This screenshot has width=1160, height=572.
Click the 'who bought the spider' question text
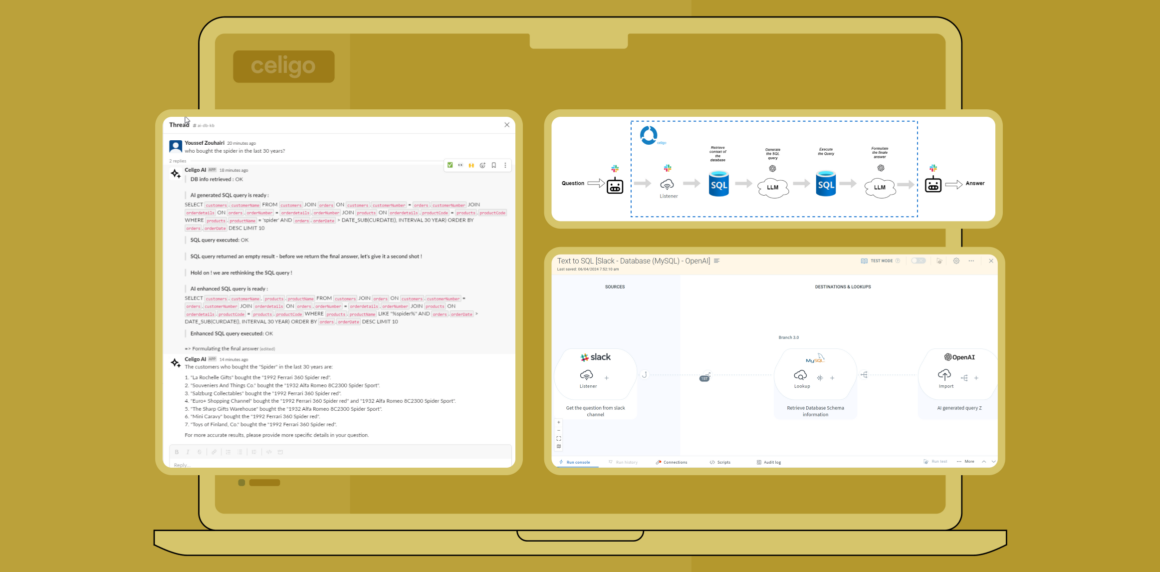point(235,151)
